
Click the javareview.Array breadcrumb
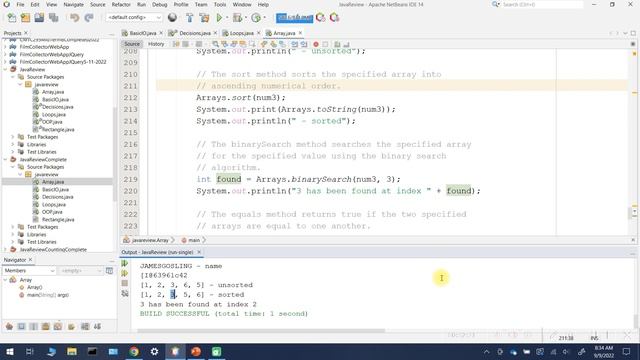(x=150, y=240)
